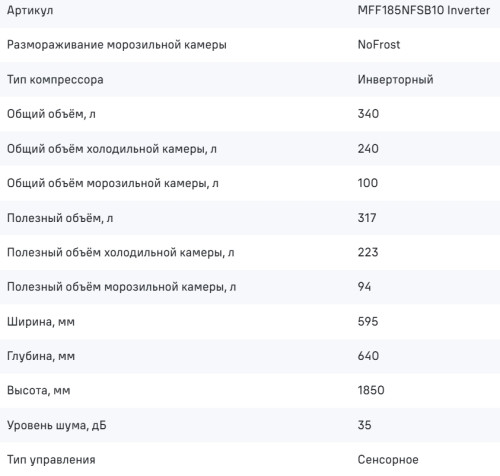Click the Общий объём холодильной камеры label
Image resolution: width=500 pixels, height=476 pixels.
pos(112,149)
